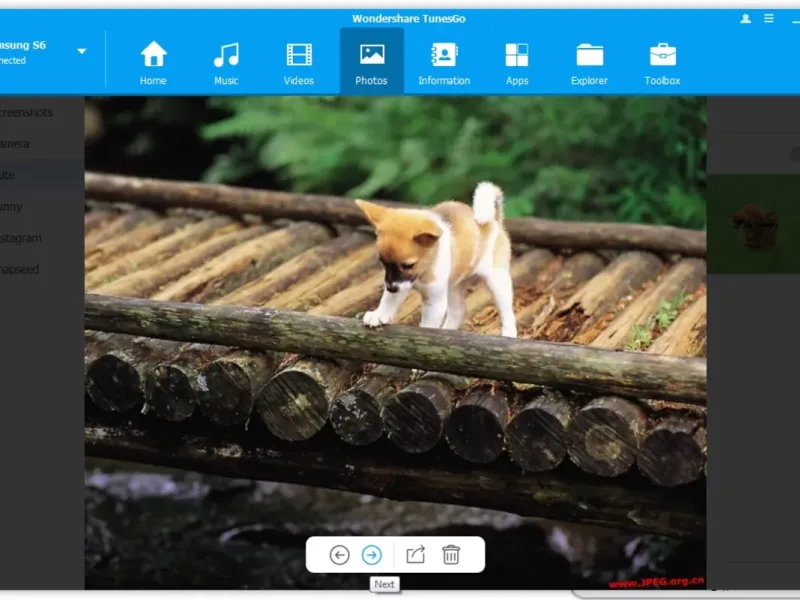Export the current photo
Image resolution: width=800 pixels, height=600 pixels.
tap(415, 555)
